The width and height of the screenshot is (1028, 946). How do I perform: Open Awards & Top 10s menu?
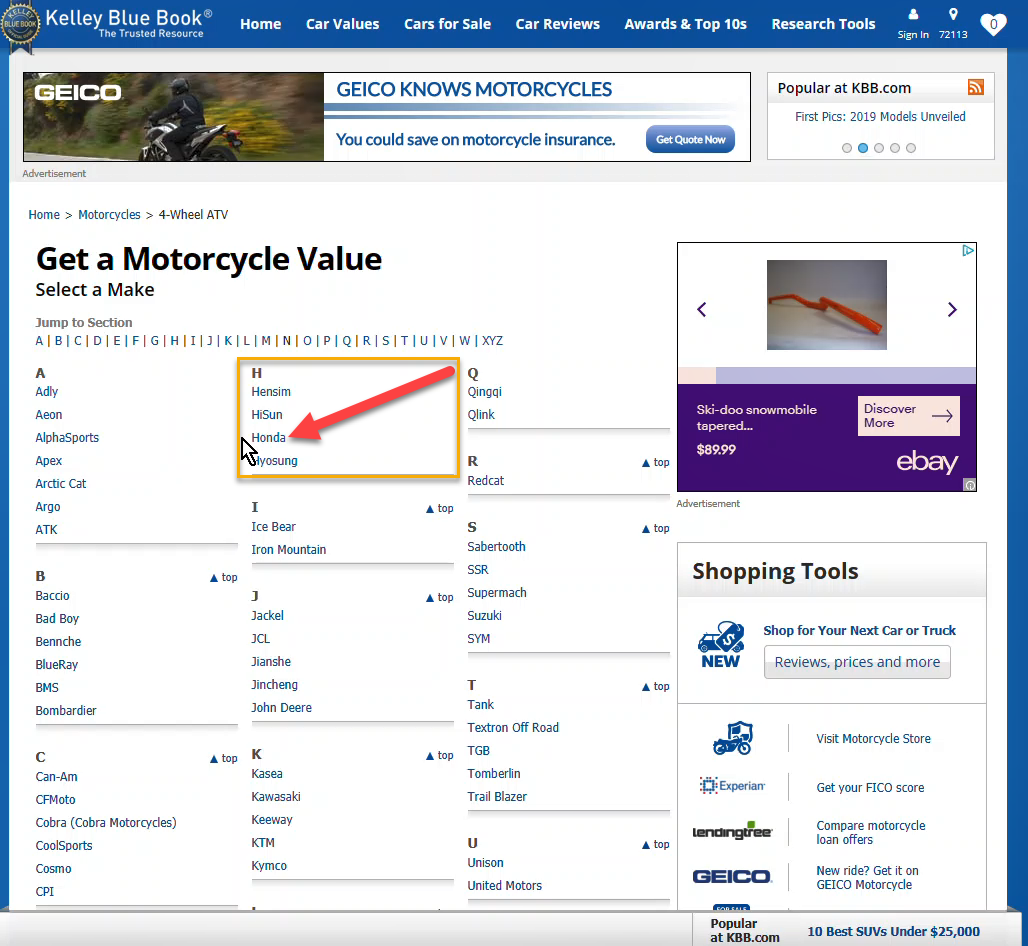click(685, 24)
